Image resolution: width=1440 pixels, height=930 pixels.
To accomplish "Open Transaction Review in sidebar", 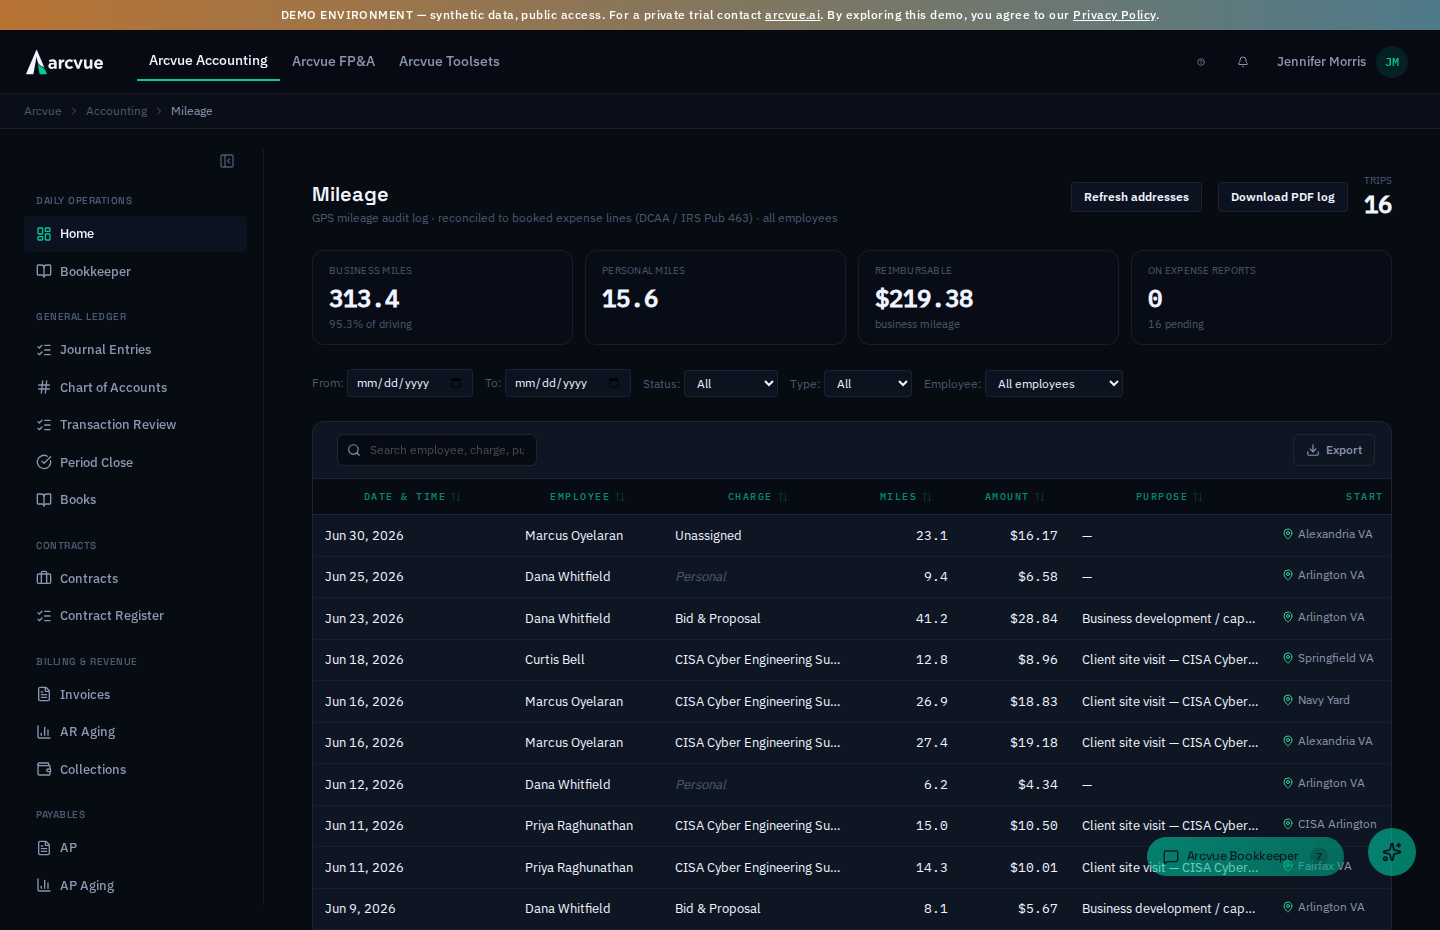I will (x=135, y=425).
